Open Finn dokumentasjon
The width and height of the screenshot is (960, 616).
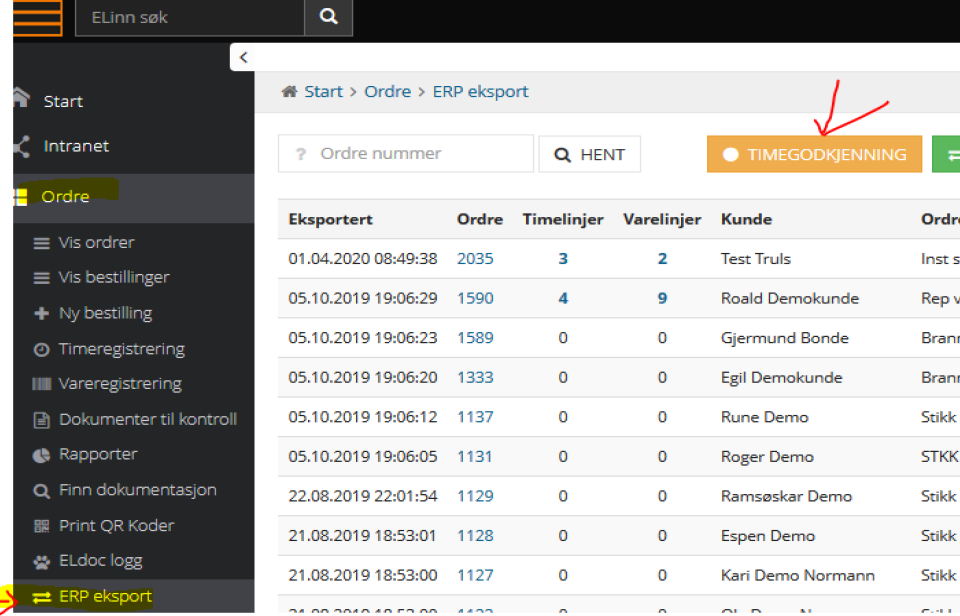point(138,490)
